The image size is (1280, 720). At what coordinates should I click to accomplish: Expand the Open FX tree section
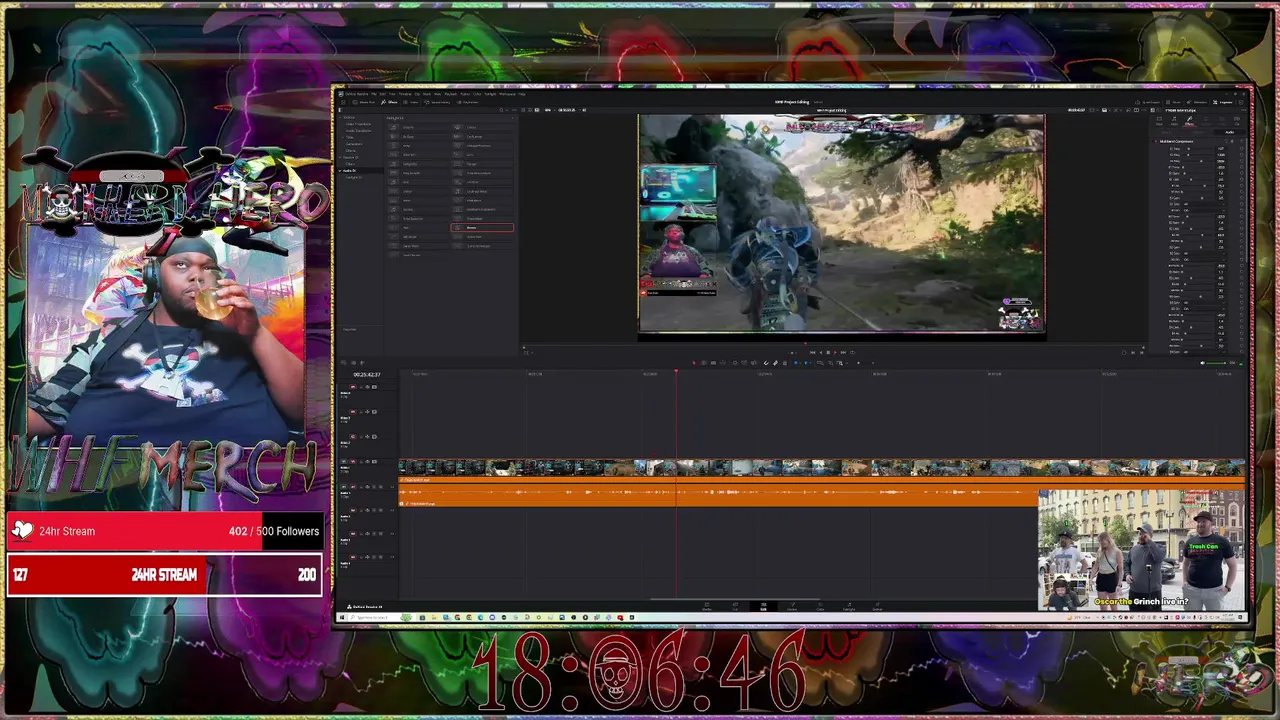coord(340,157)
